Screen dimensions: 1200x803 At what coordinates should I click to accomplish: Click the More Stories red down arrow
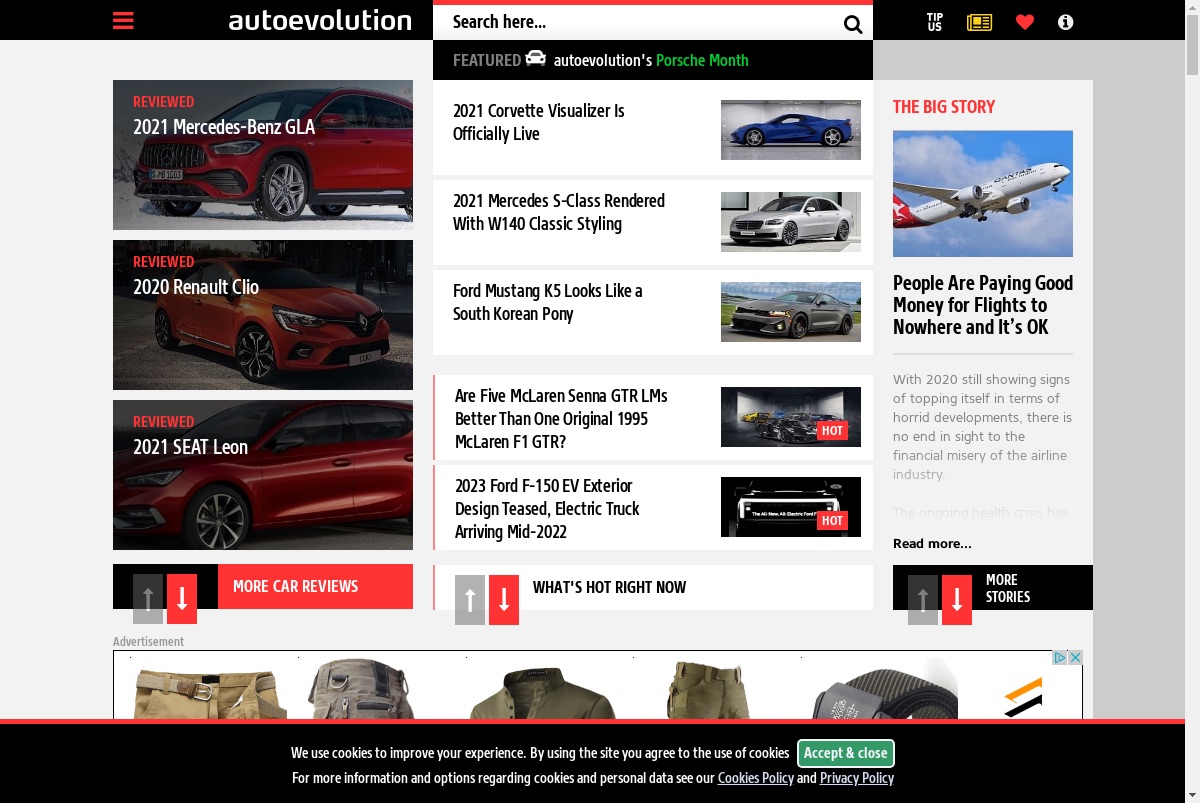957,599
